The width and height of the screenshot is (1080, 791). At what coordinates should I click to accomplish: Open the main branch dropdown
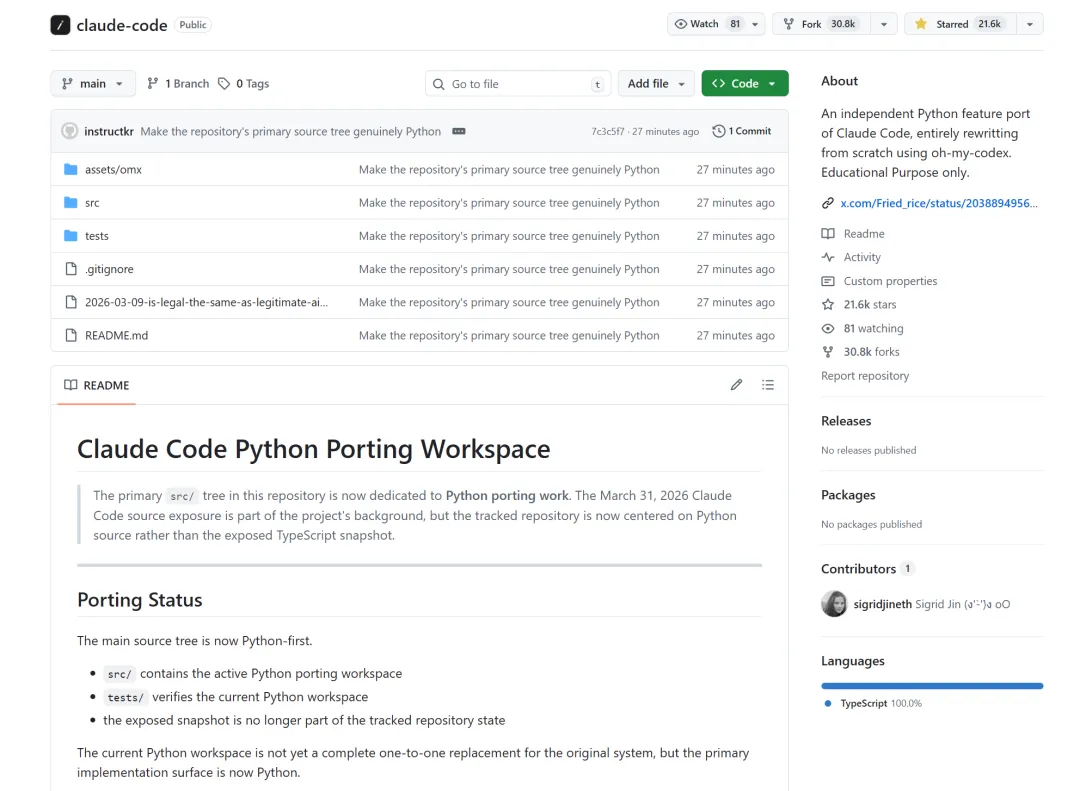[93, 84]
